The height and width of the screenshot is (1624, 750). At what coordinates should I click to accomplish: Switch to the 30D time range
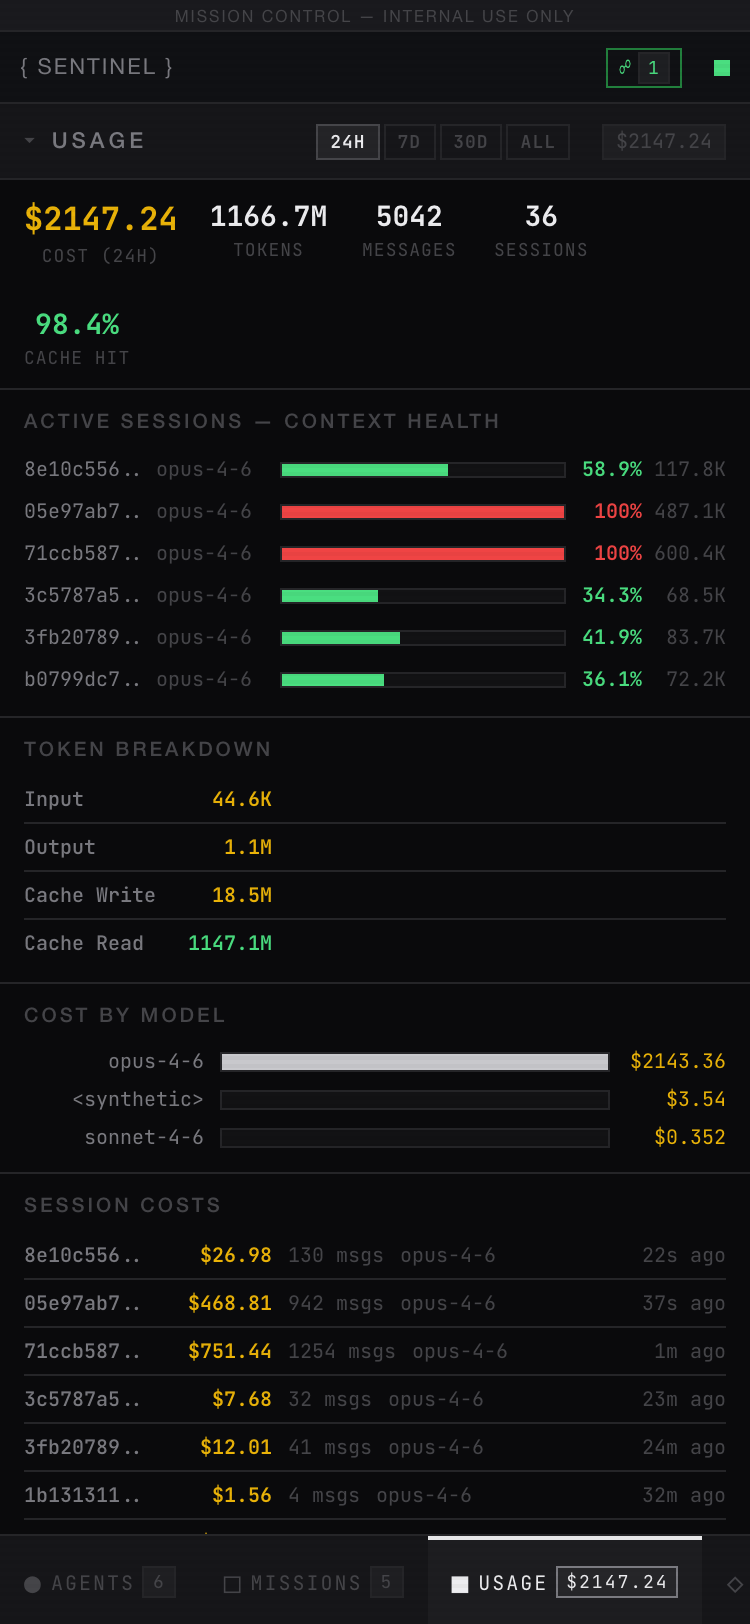pyautogui.click(x=471, y=142)
